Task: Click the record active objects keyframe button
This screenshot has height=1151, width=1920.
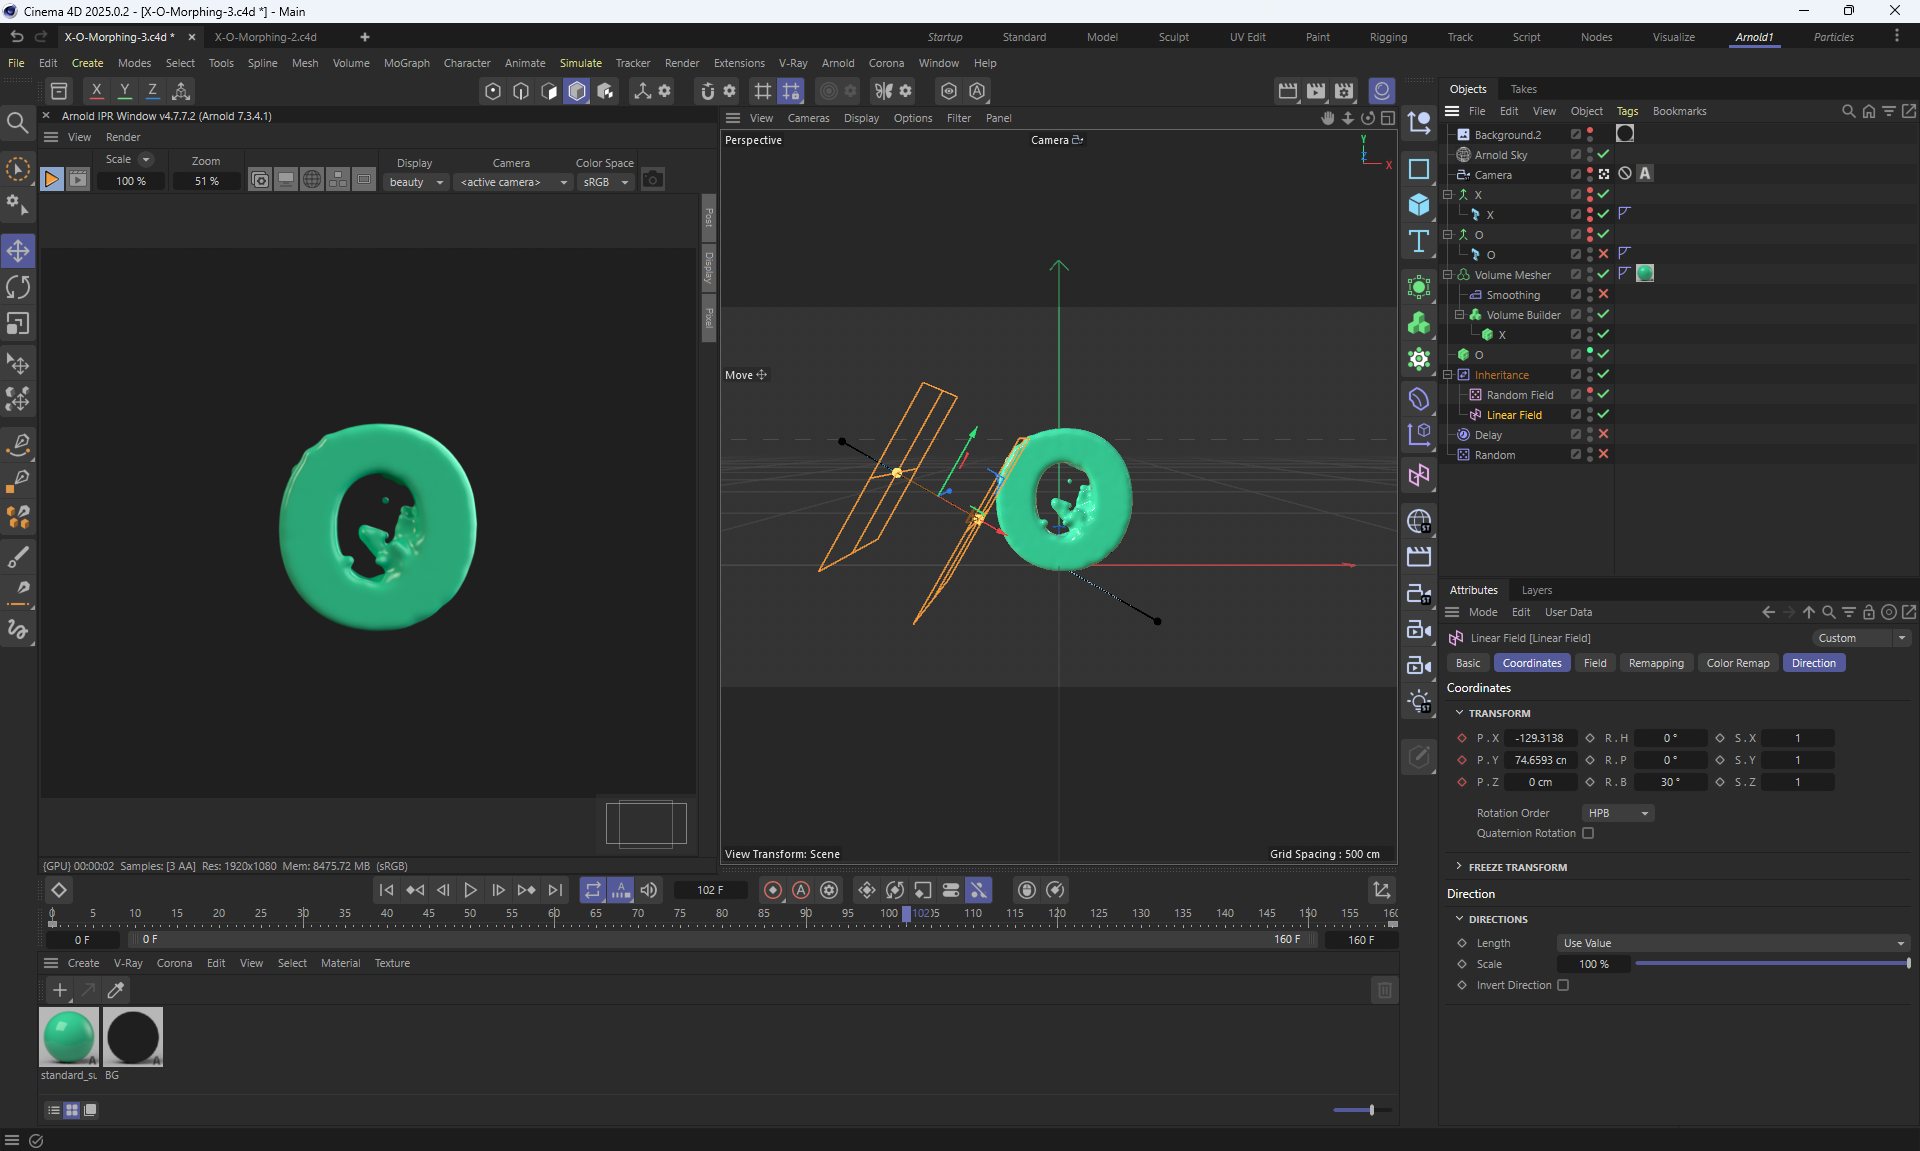Action: (x=773, y=890)
